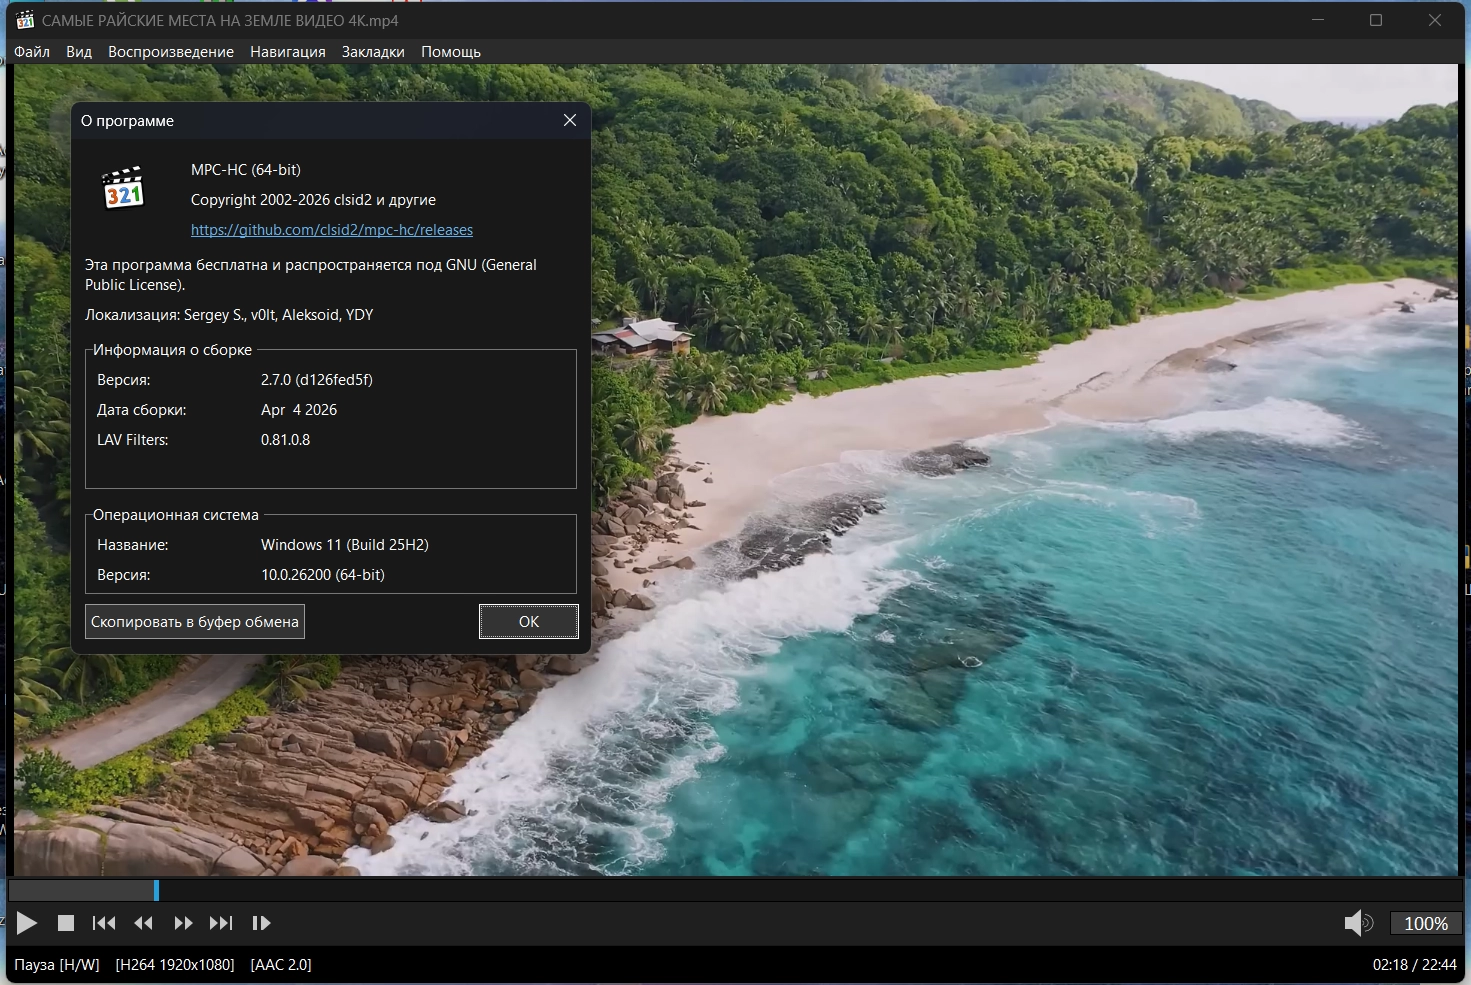Mute audio with the speaker icon
The height and width of the screenshot is (985, 1471).
1358,923
